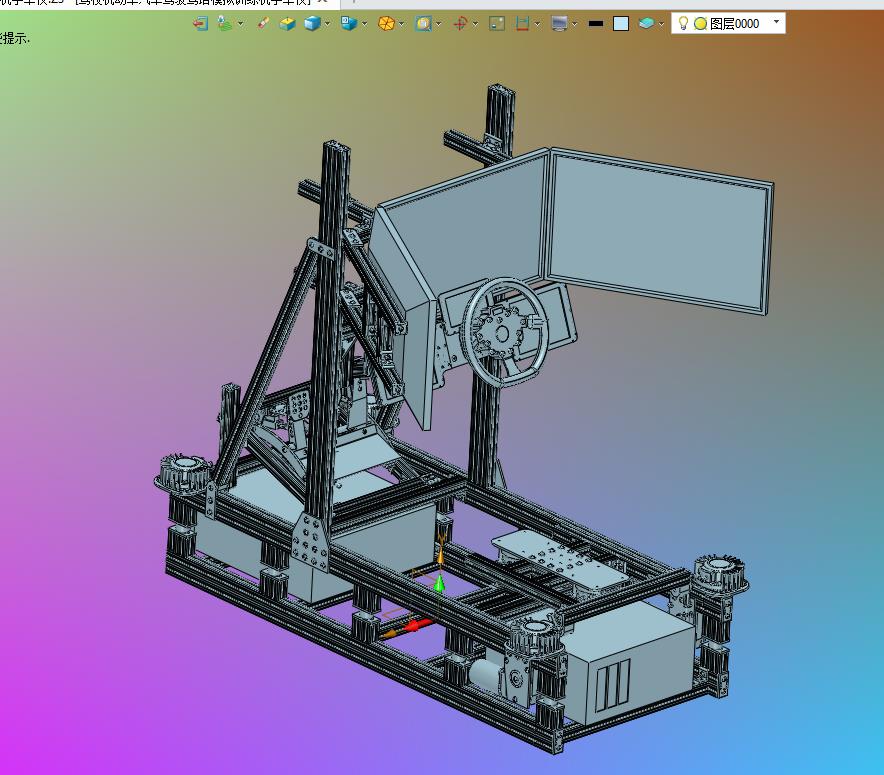Click the orange polyhedron icon
Image resolution: width=884 pixels, height=775 pixels.
[x=386, y=24]
